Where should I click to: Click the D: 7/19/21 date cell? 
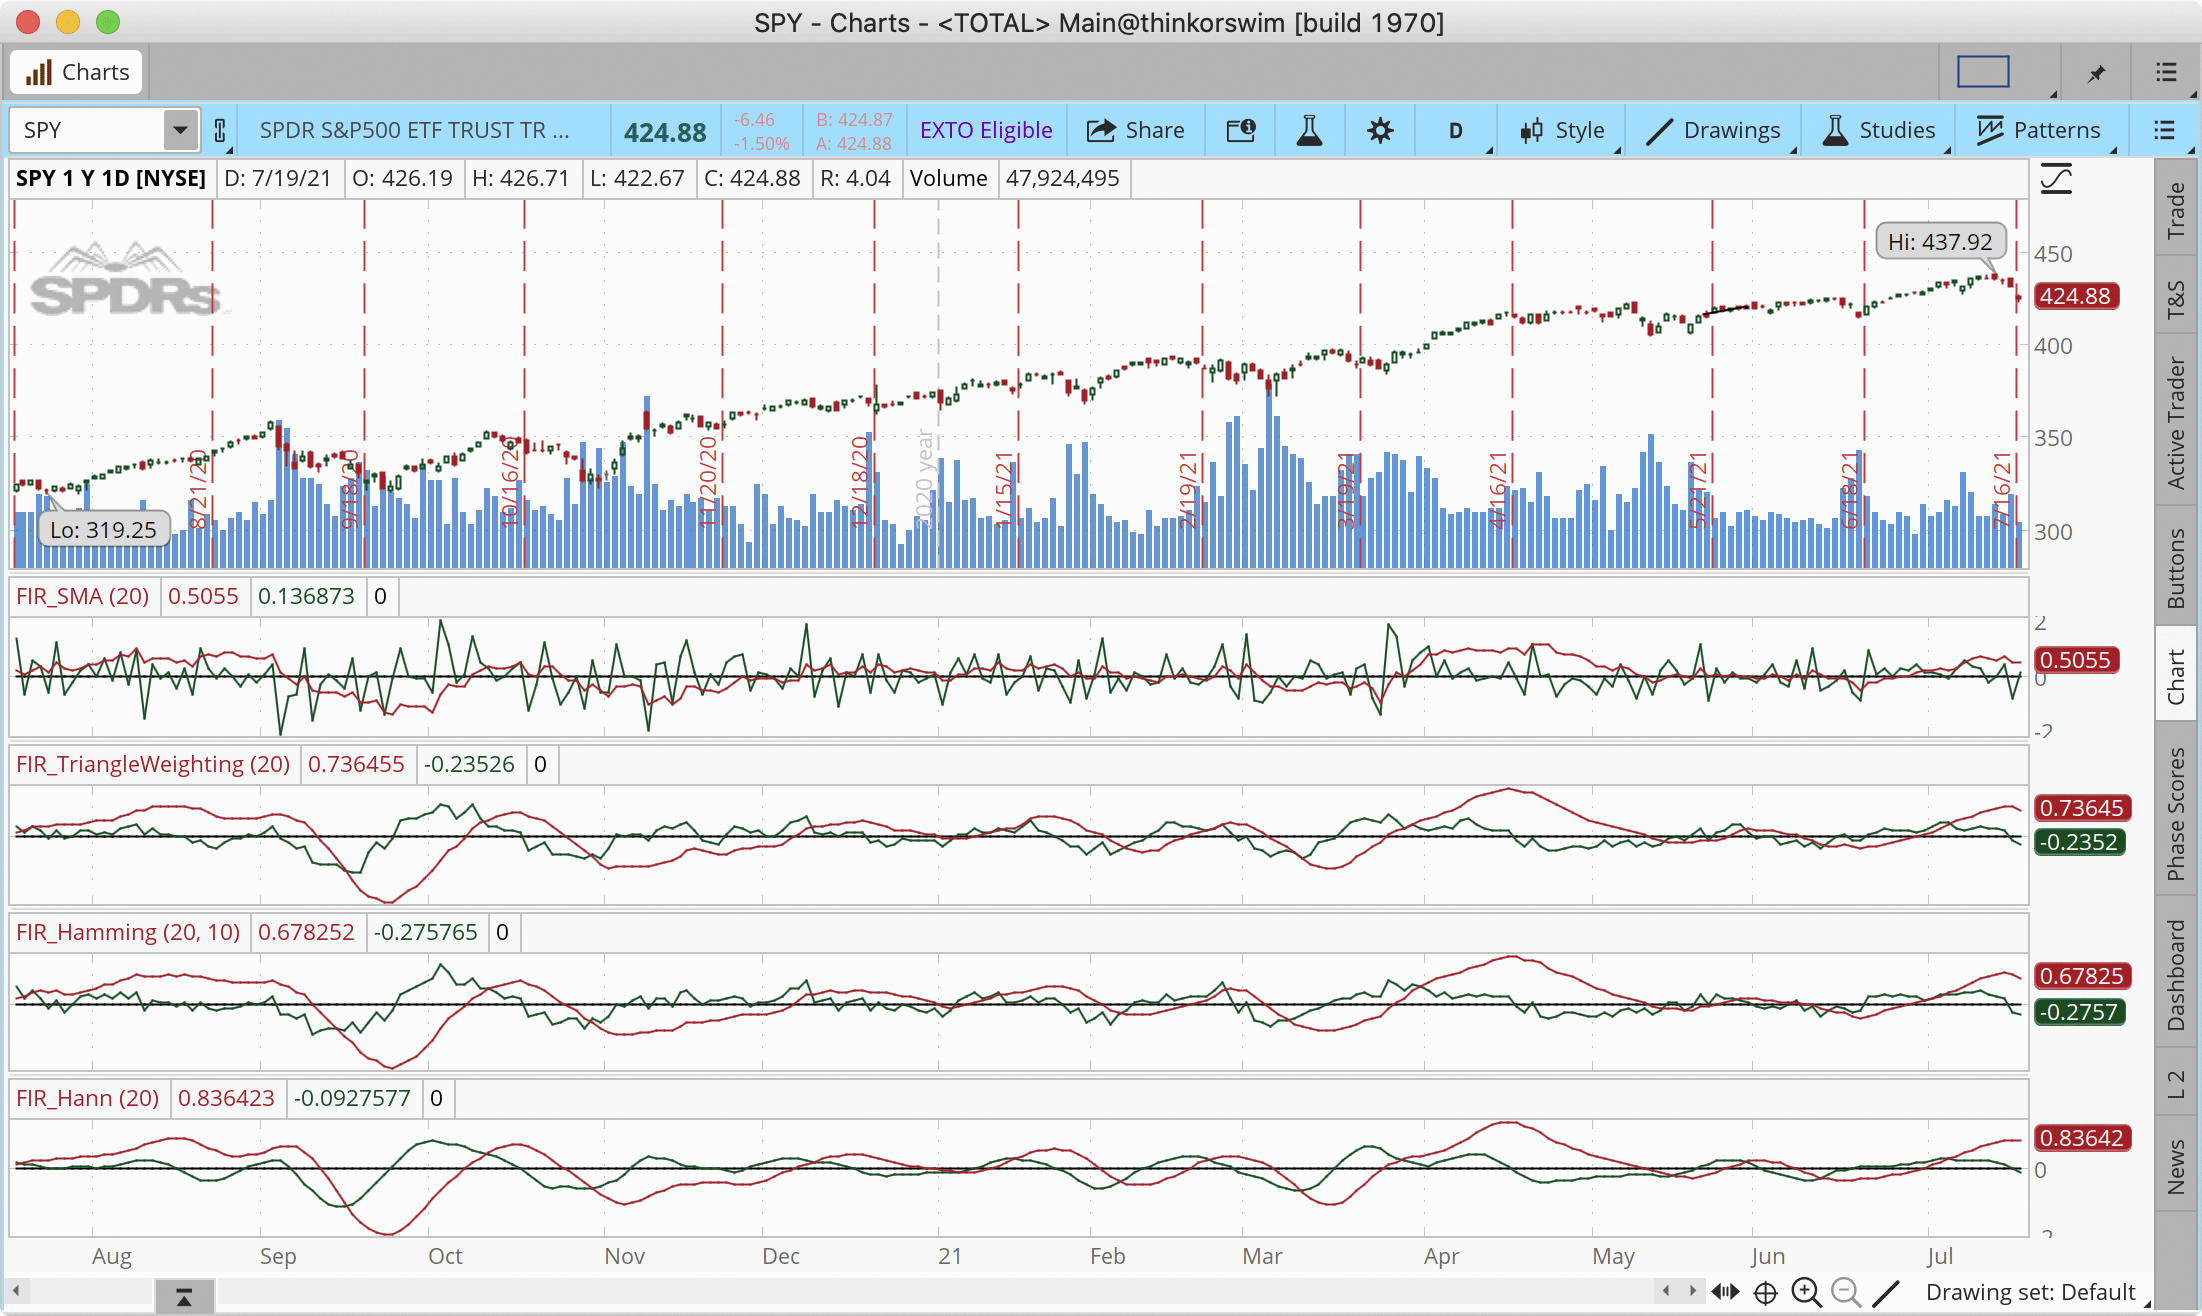(x=278, y=178)
